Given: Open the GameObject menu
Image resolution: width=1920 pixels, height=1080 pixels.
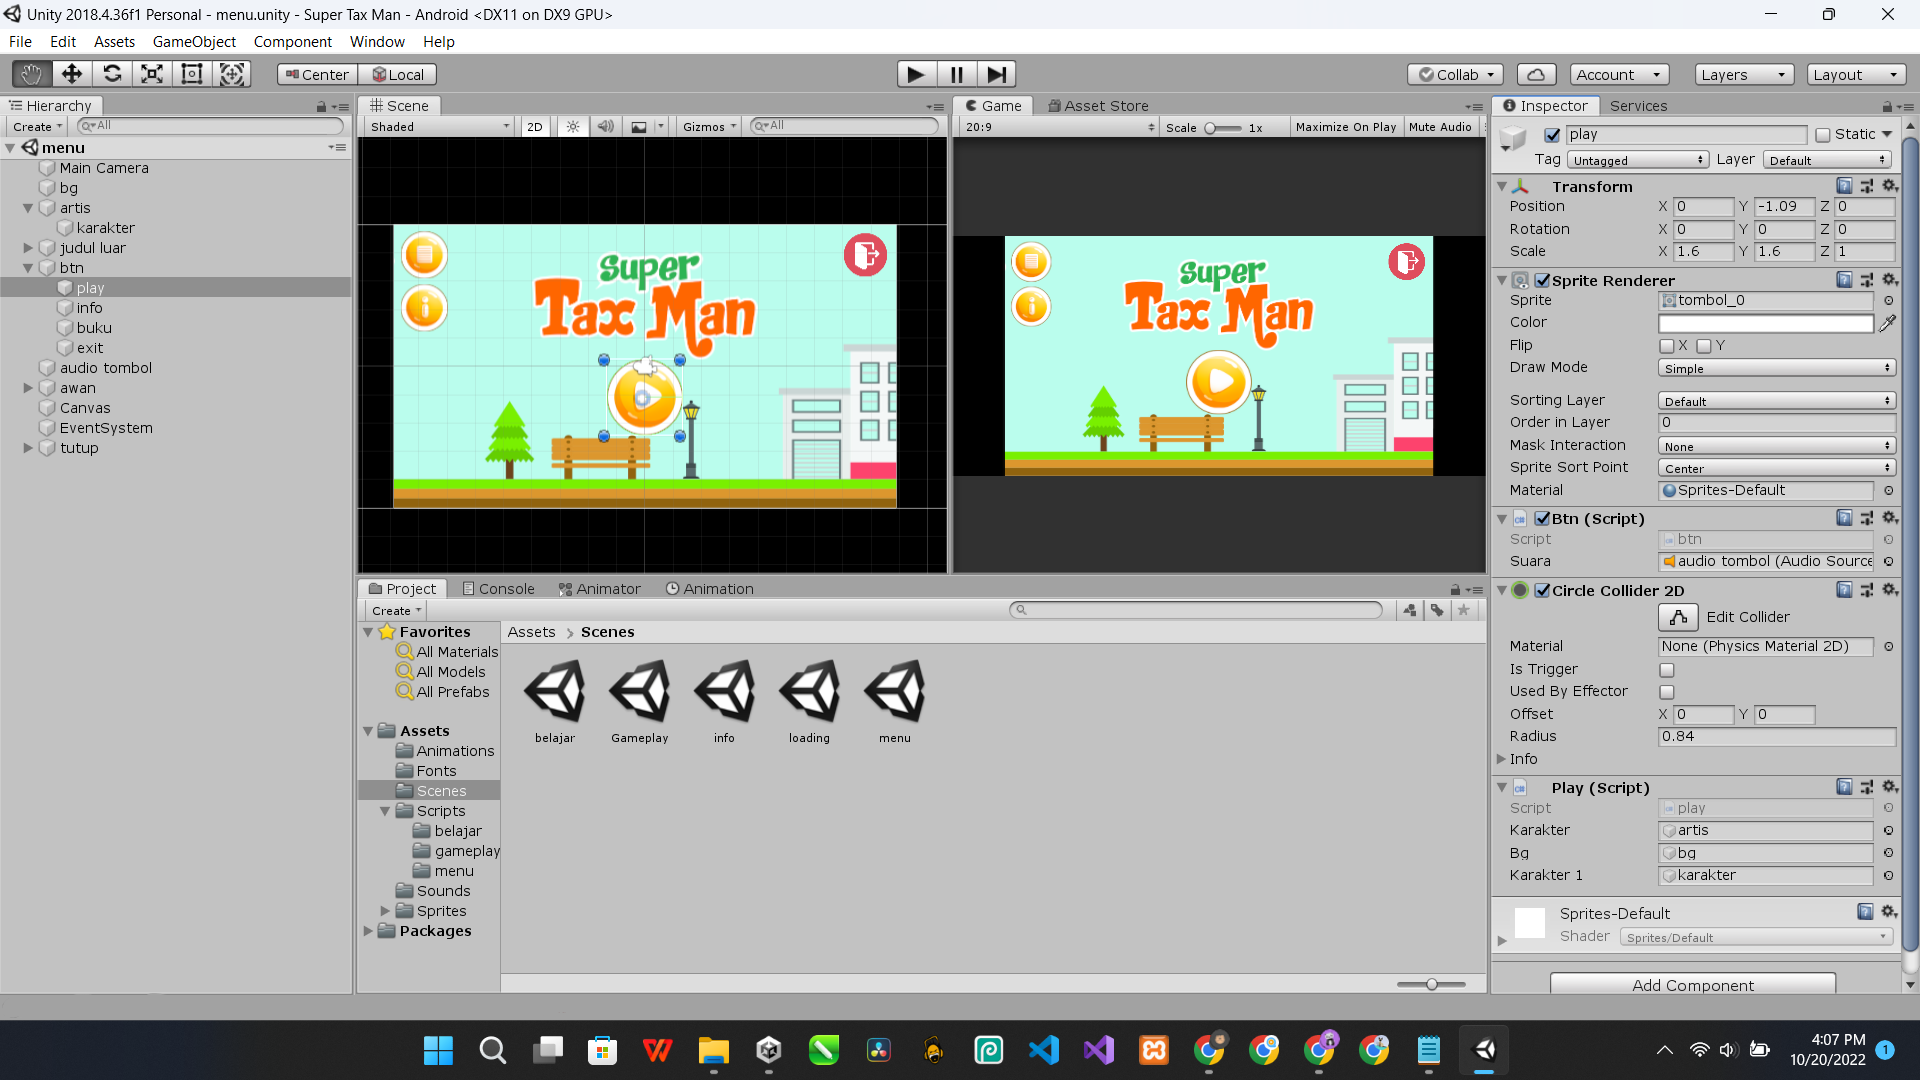Looking at the screenshot, I should (194, 42).
